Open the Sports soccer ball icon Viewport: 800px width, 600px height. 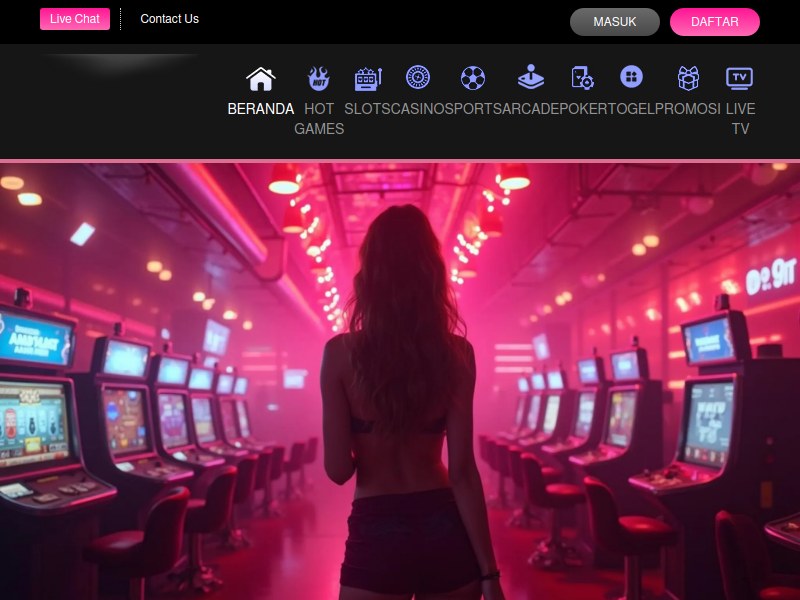click(473, 78)
